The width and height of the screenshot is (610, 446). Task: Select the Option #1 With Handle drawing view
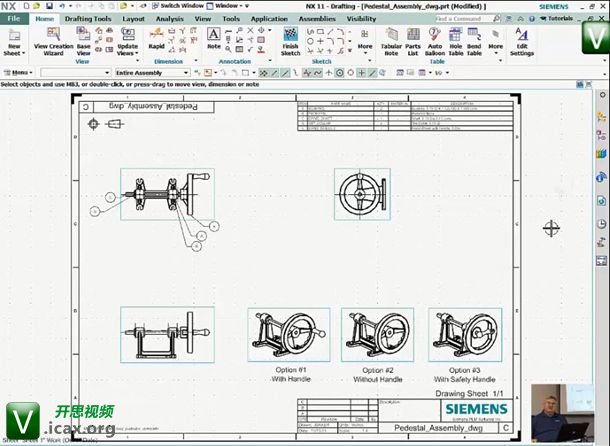point(289,335)
